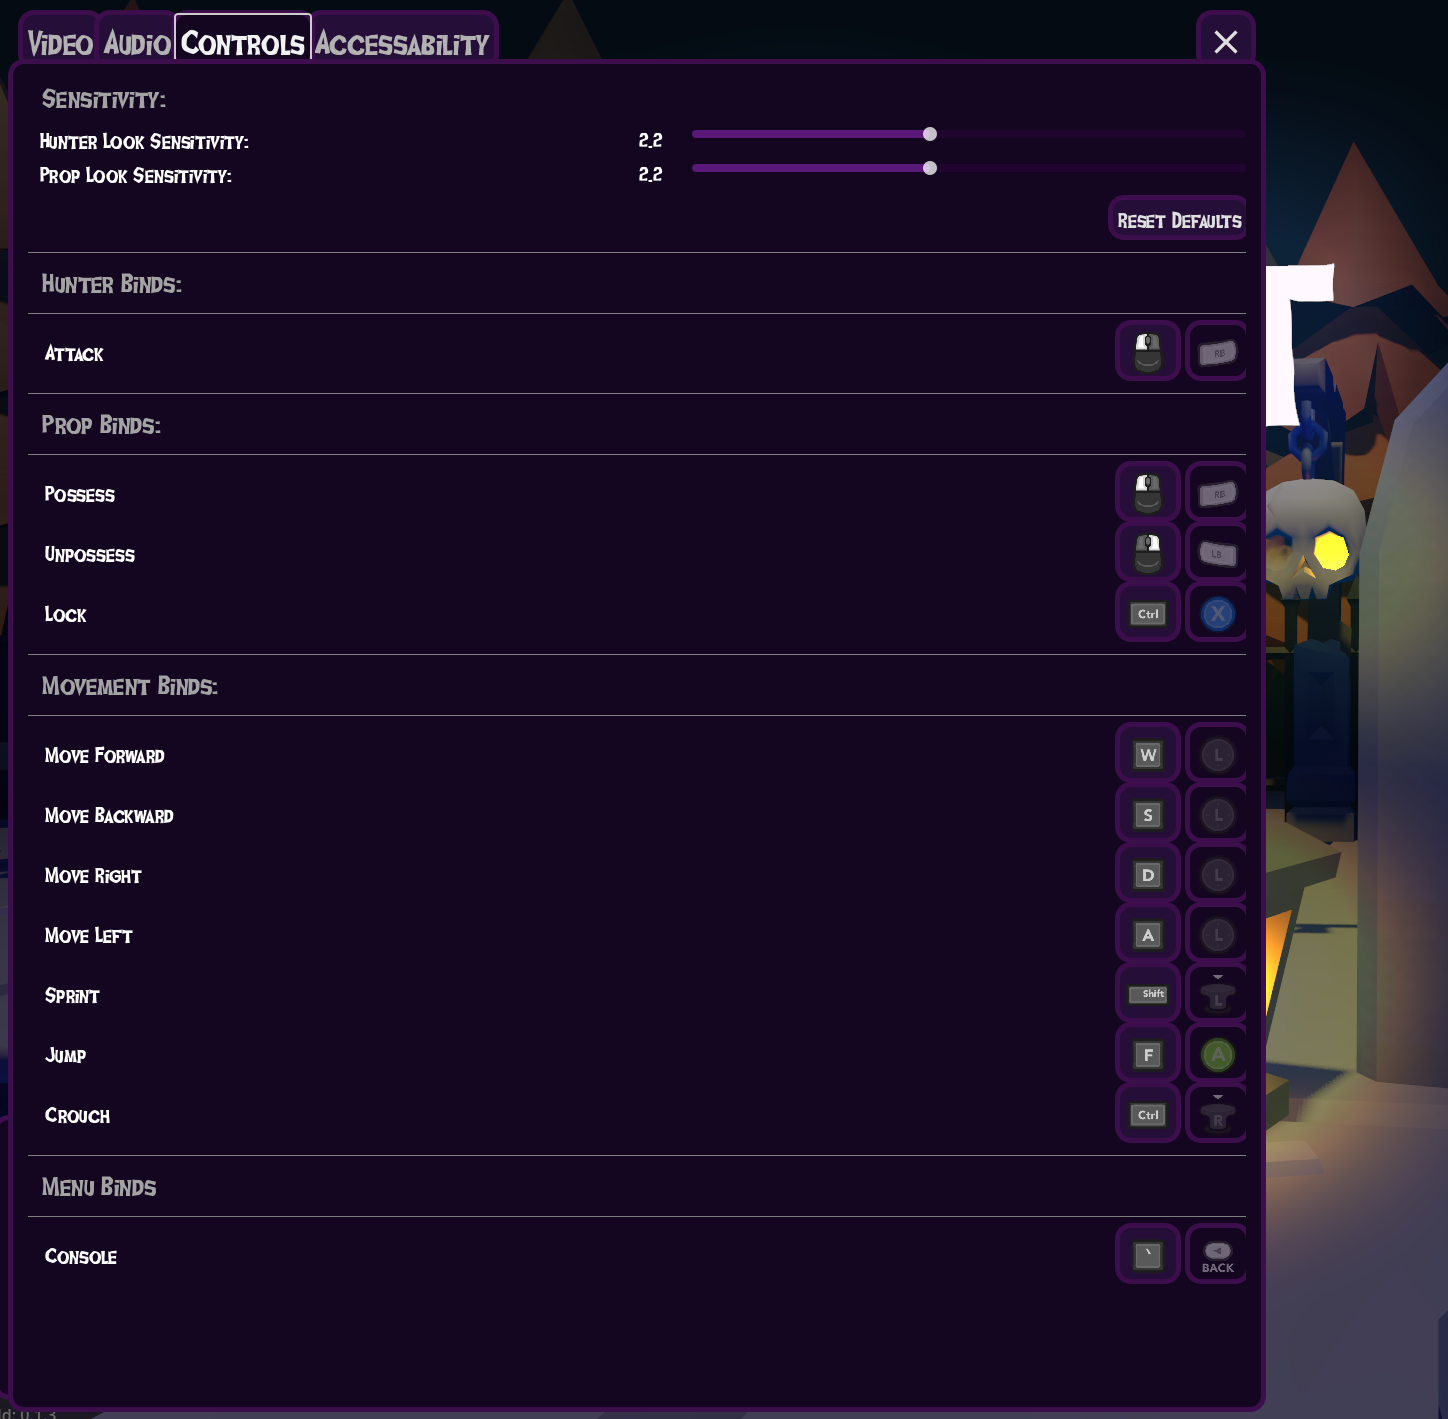
Task: Click the X gamepad bind for Lock
Action: tap(1216, 613)
